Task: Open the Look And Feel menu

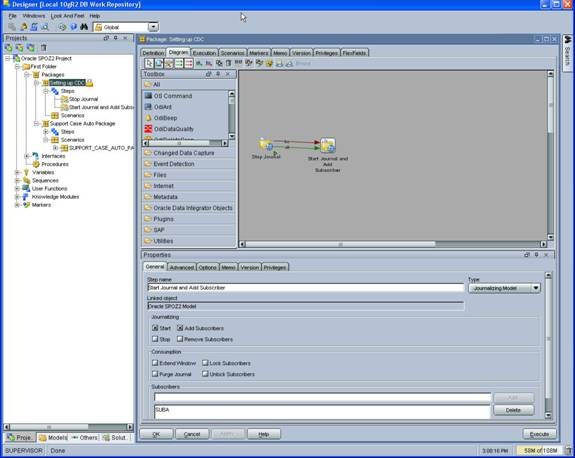Action: click(67, 16)
